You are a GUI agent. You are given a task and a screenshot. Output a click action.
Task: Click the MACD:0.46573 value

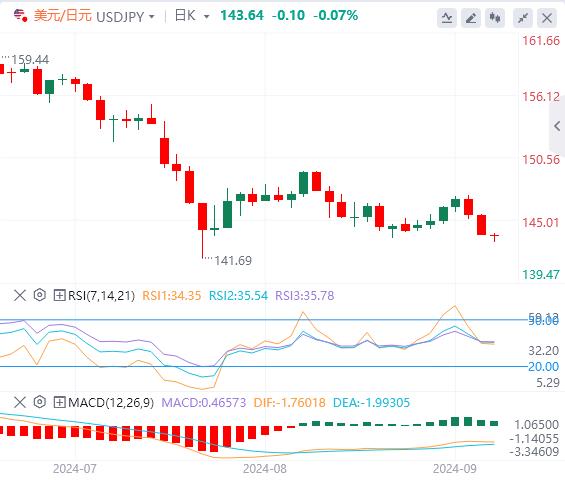204,402
